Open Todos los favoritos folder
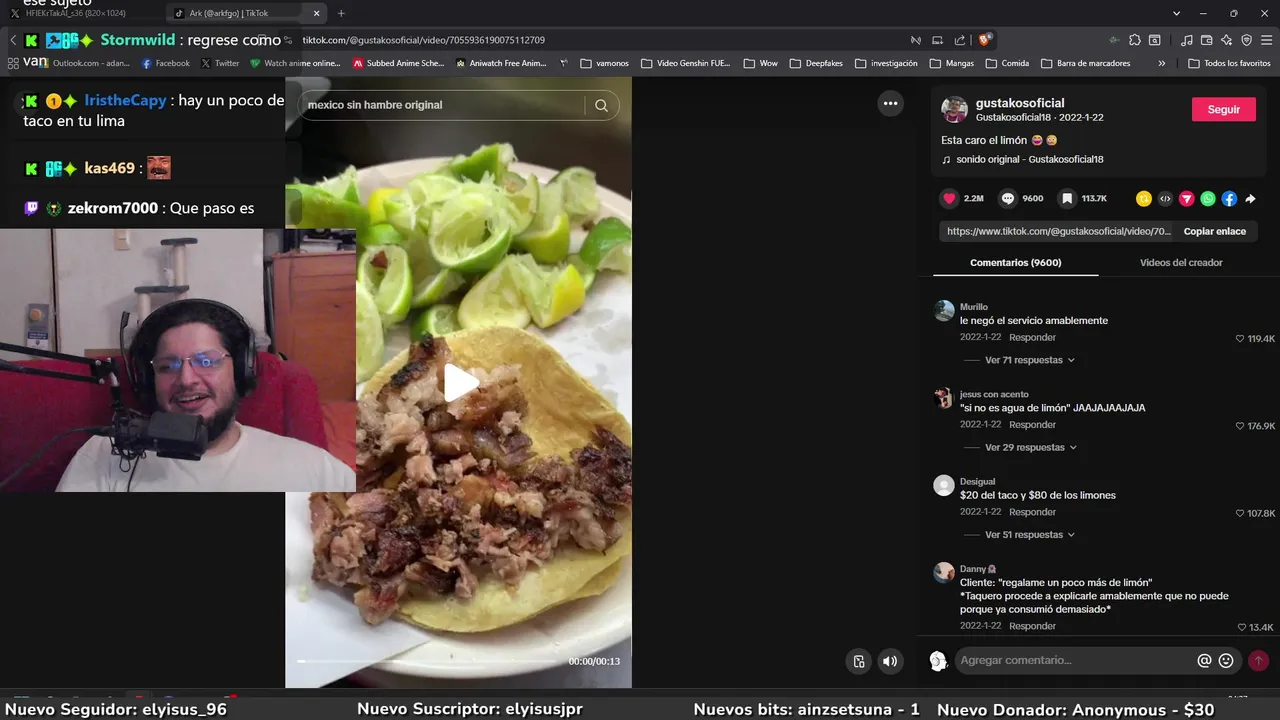The width and height of the screenshot is (1280, 720). pos(1229,63)
